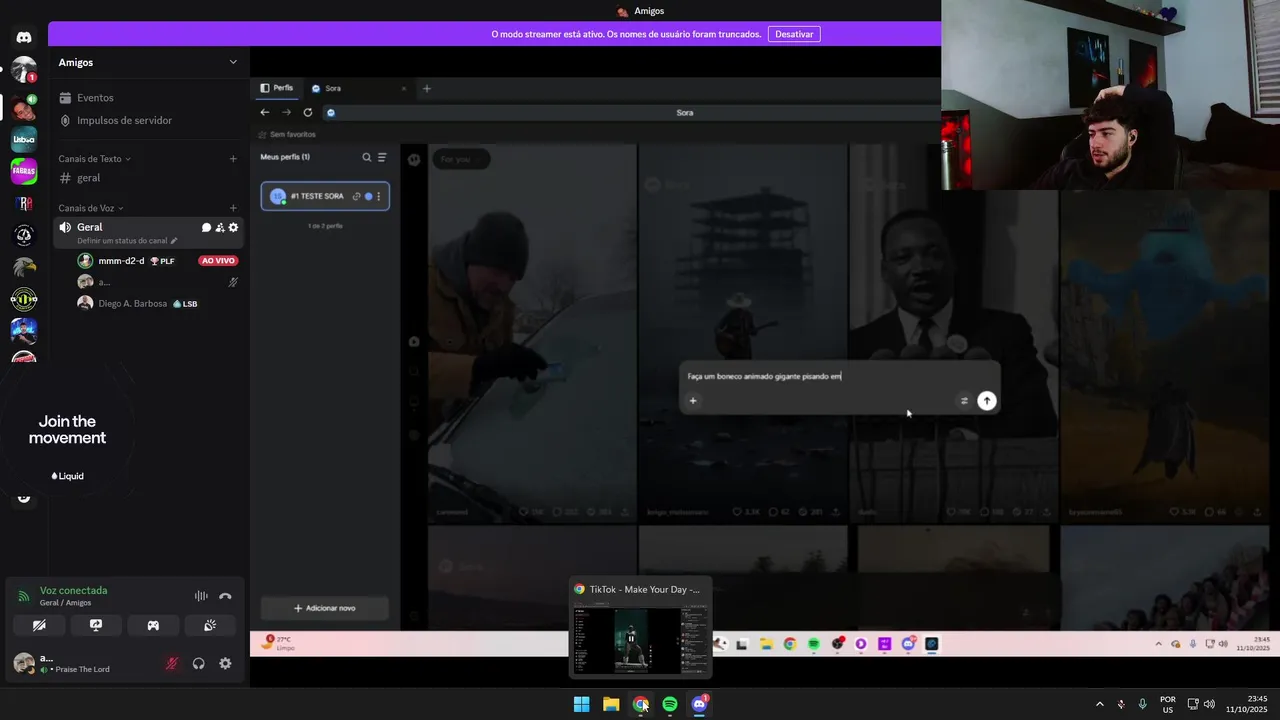Open Discord user settings gear
Screen dimensions: 1280x720
(225, 663)
